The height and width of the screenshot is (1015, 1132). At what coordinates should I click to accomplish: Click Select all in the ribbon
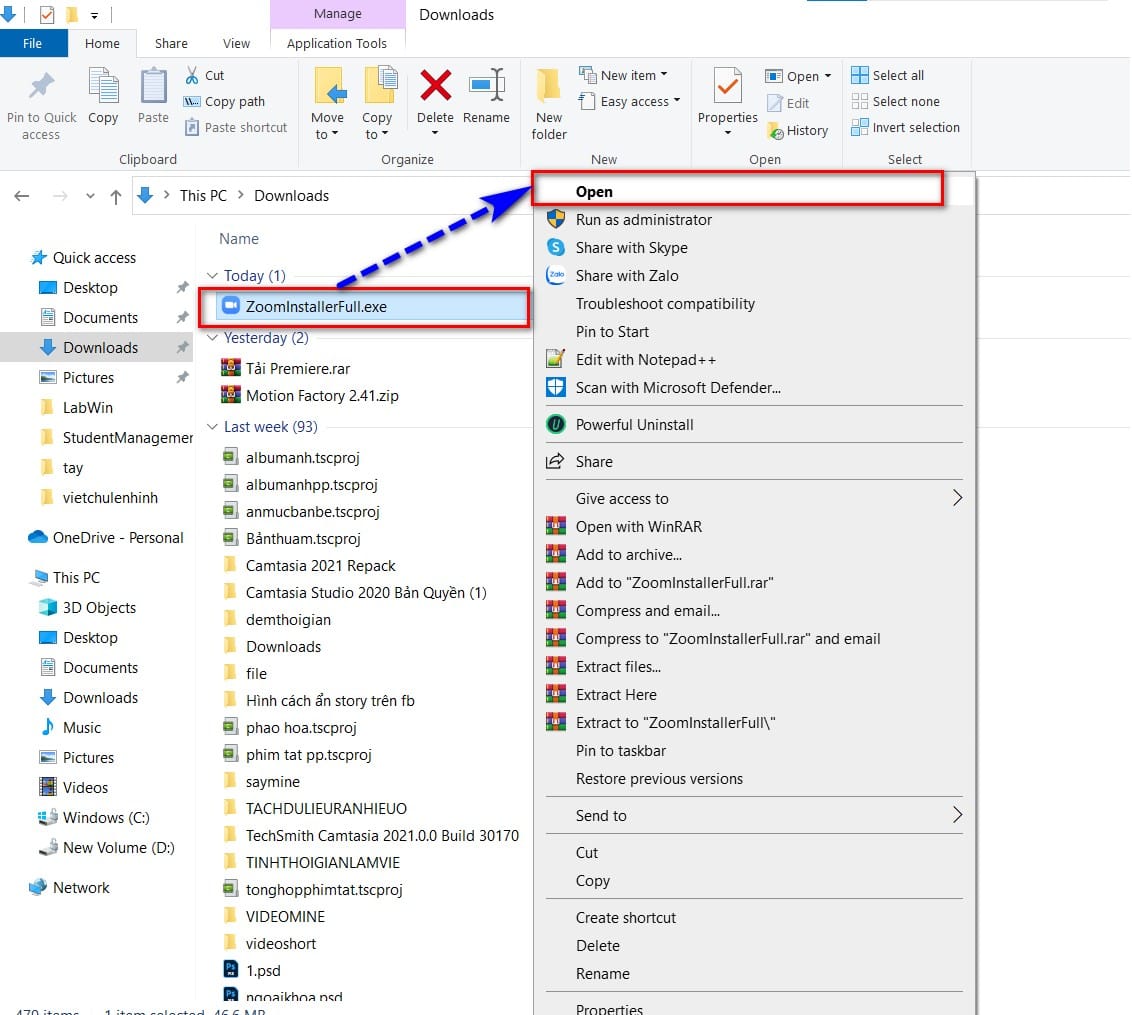click(x=887, y=75)
